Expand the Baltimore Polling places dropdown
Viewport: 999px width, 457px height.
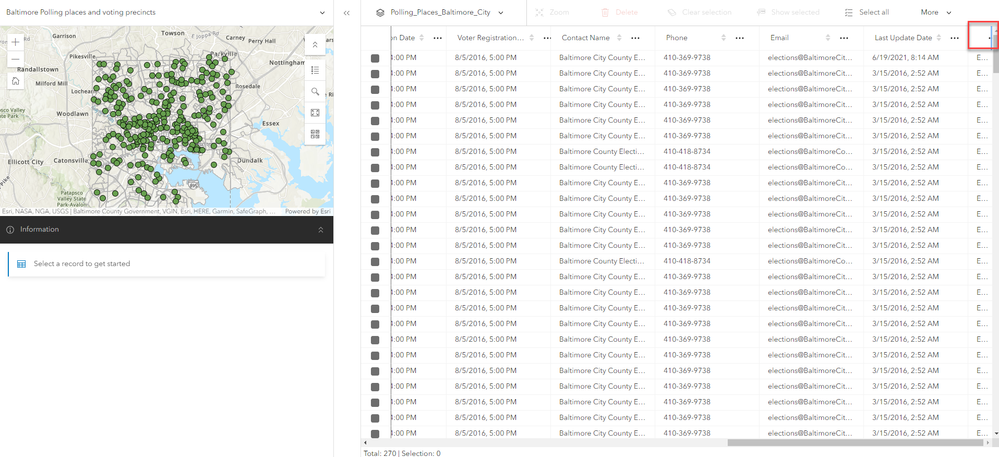[322, 12]
